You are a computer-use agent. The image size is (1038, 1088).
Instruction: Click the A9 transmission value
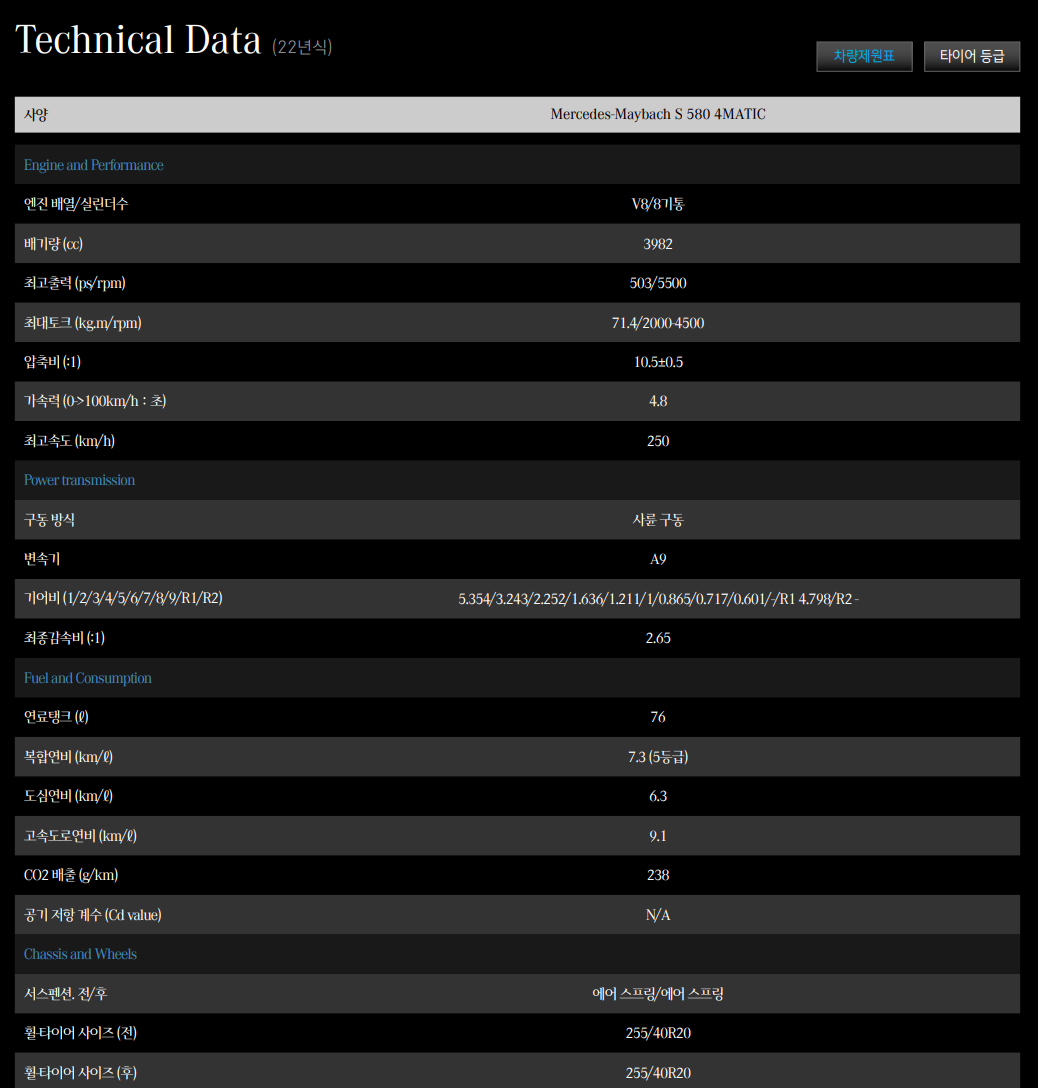tap(658, 559)
